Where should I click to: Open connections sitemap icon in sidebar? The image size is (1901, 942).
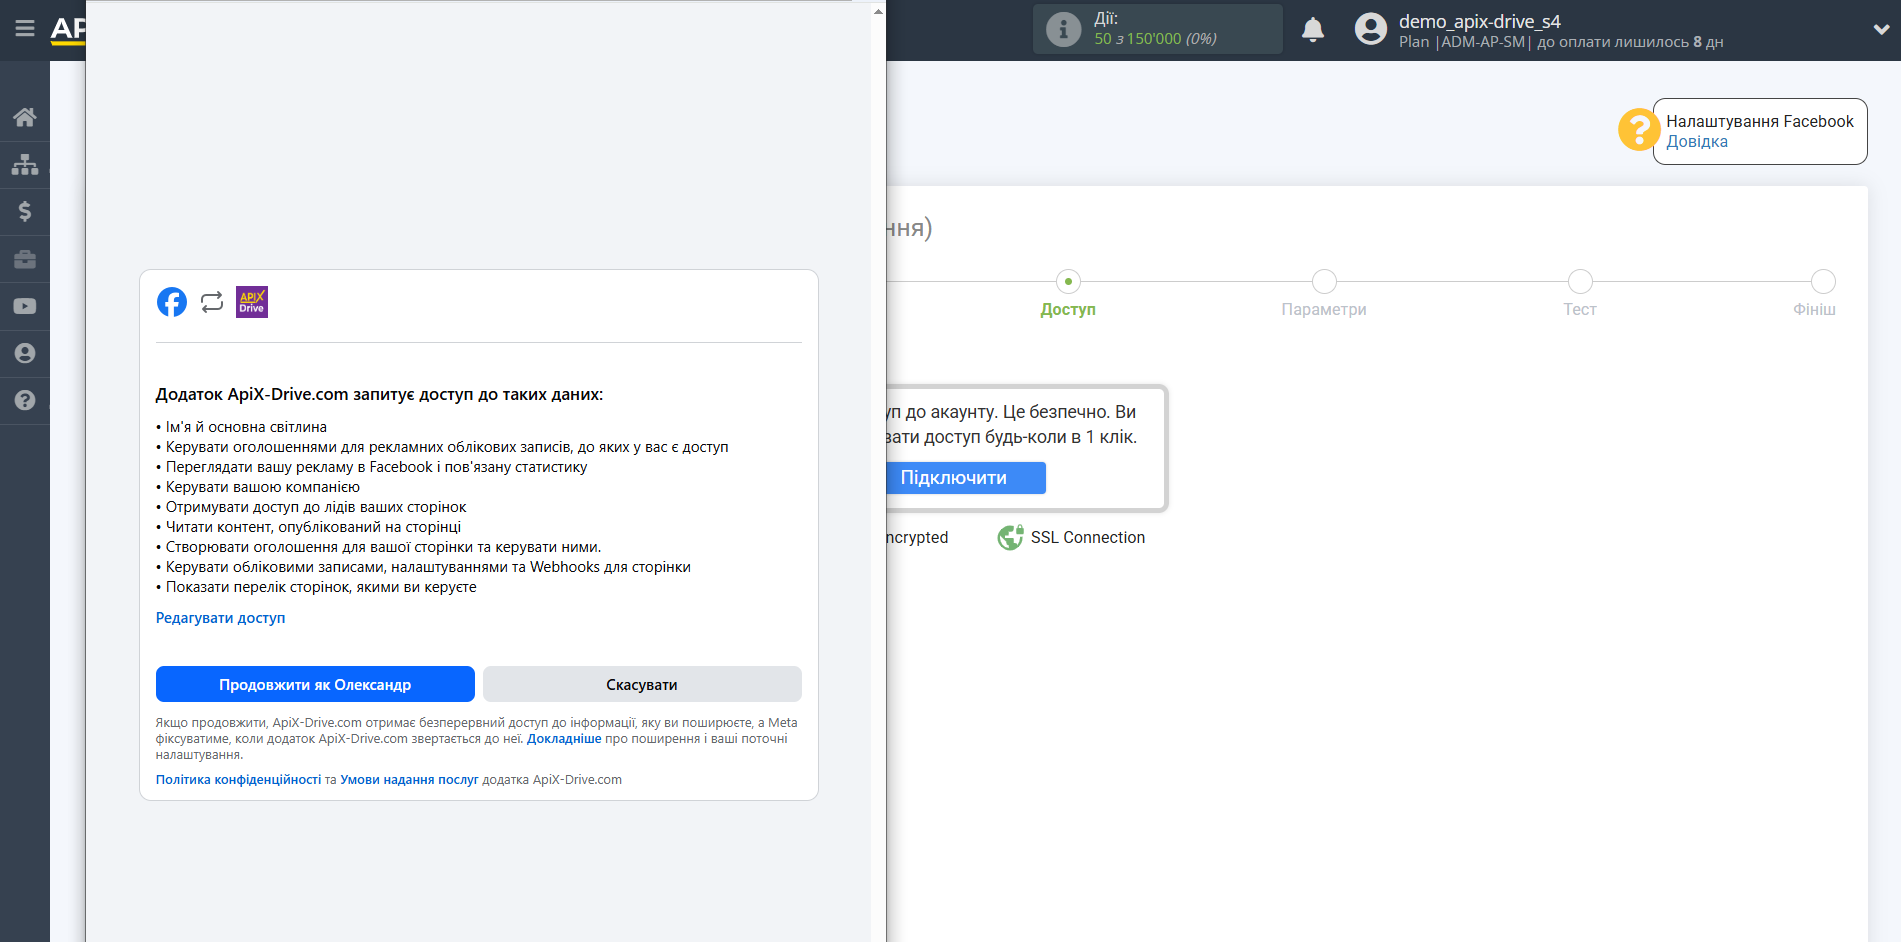pos(25,164)
